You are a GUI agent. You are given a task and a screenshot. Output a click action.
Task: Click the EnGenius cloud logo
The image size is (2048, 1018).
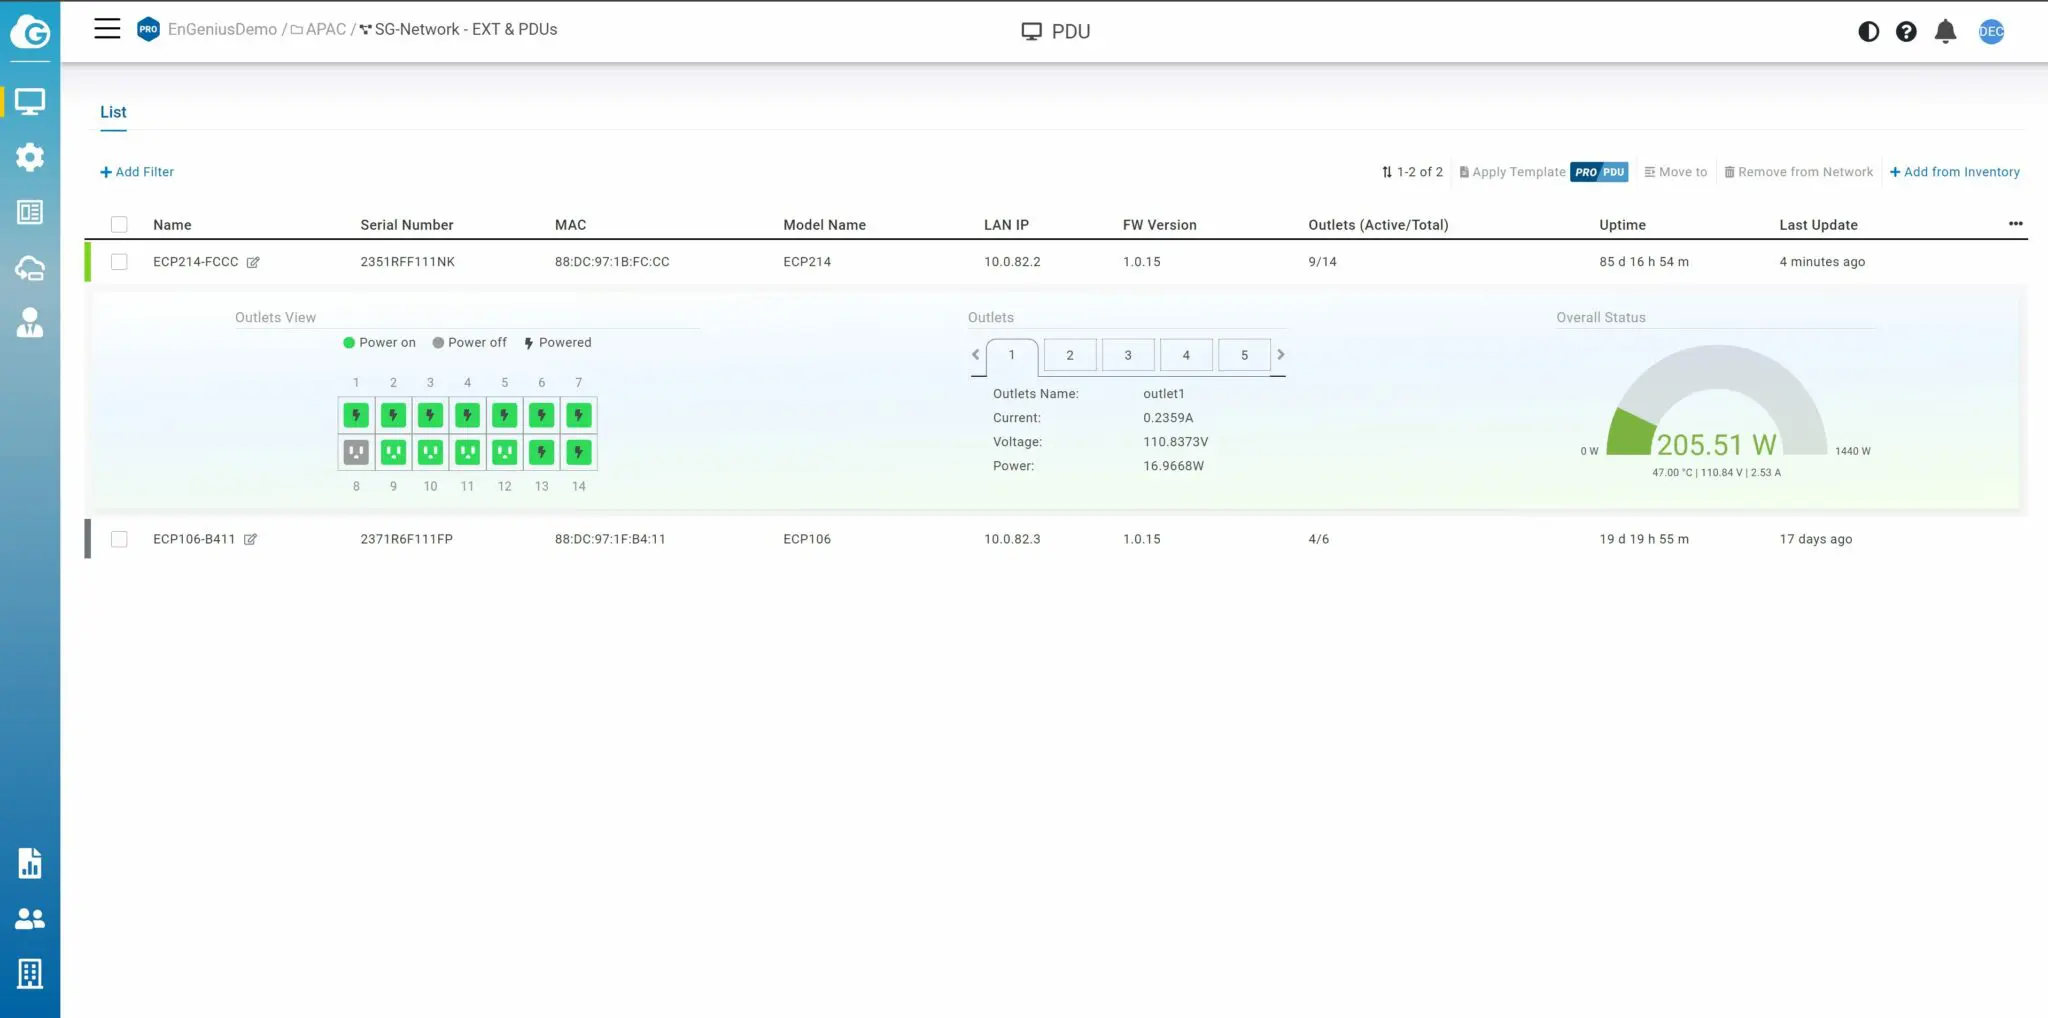pyautogui.click(x=30, y=32)
